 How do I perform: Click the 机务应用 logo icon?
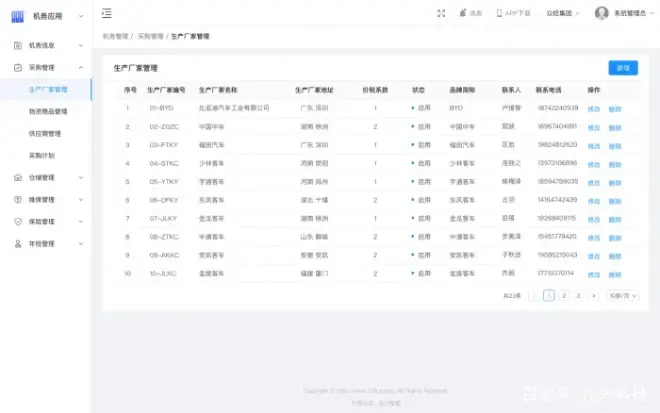click(17, 15)
